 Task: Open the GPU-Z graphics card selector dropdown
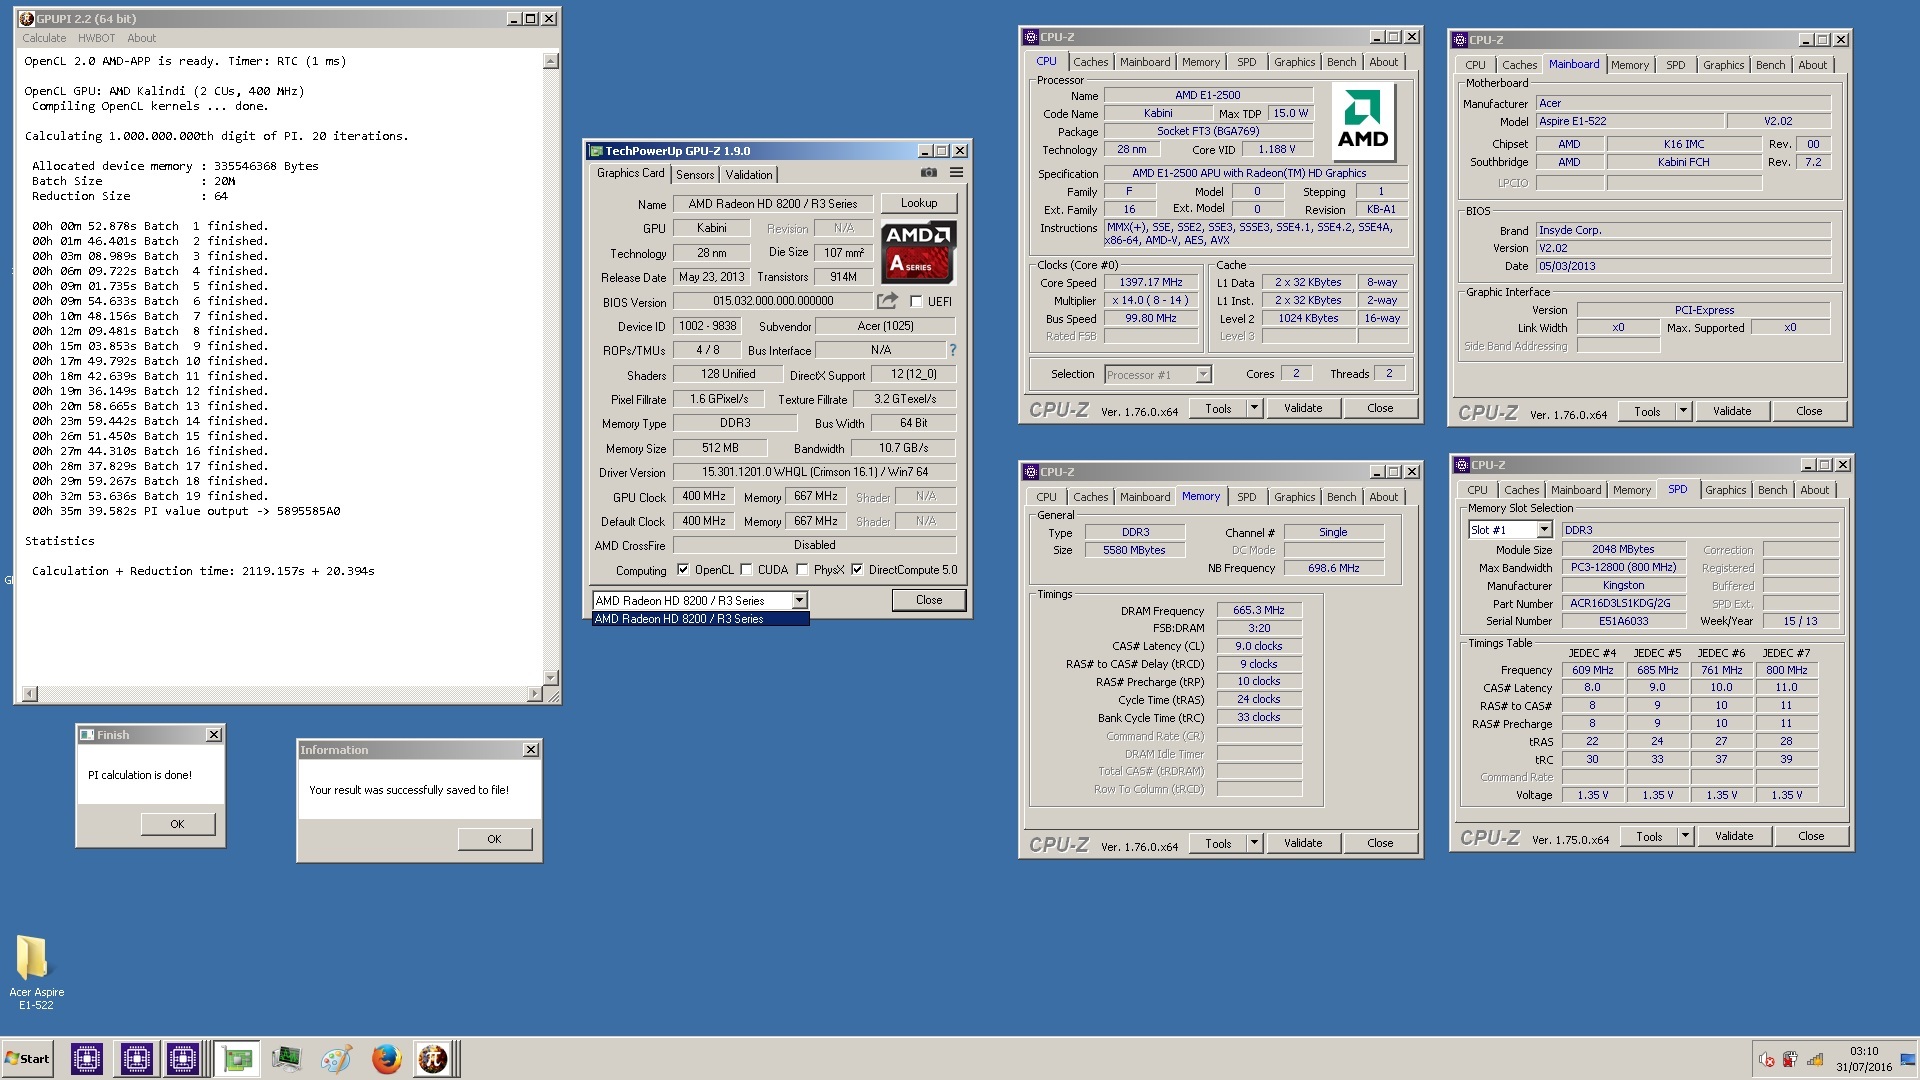point(799,601)
